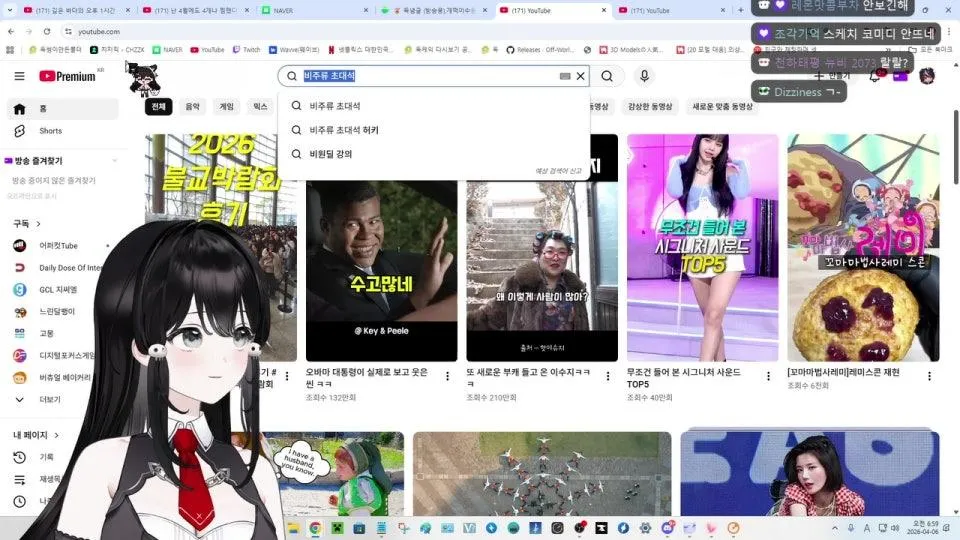Select the 게임 filter chip

[227, 107]
